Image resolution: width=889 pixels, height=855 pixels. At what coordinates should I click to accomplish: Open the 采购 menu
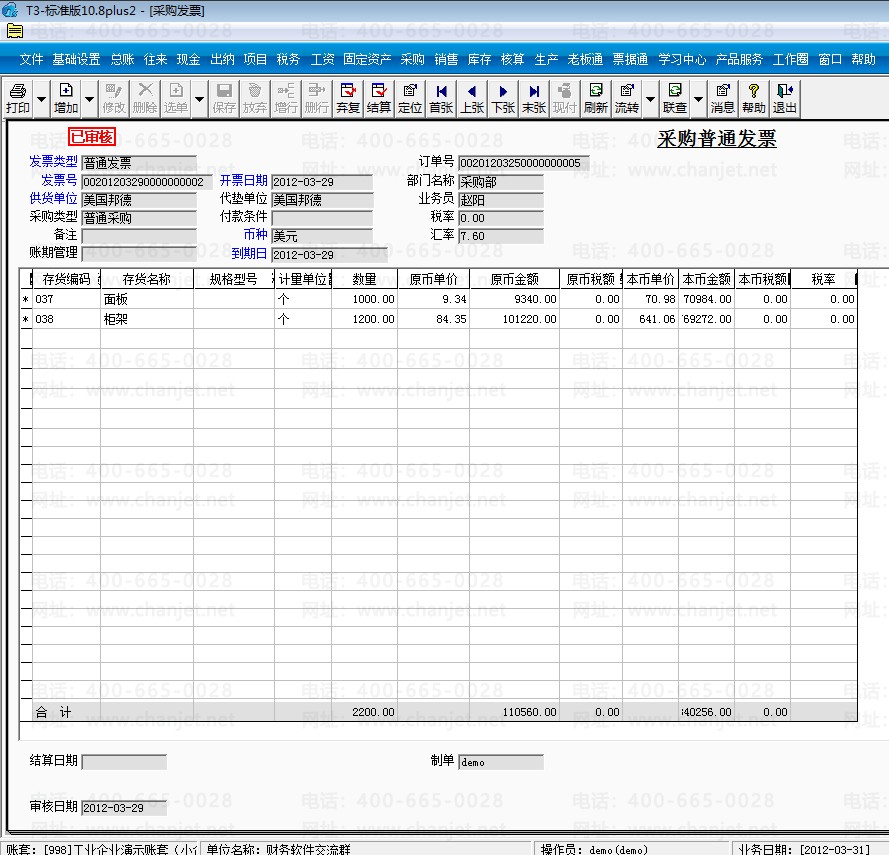coord(412,59)
